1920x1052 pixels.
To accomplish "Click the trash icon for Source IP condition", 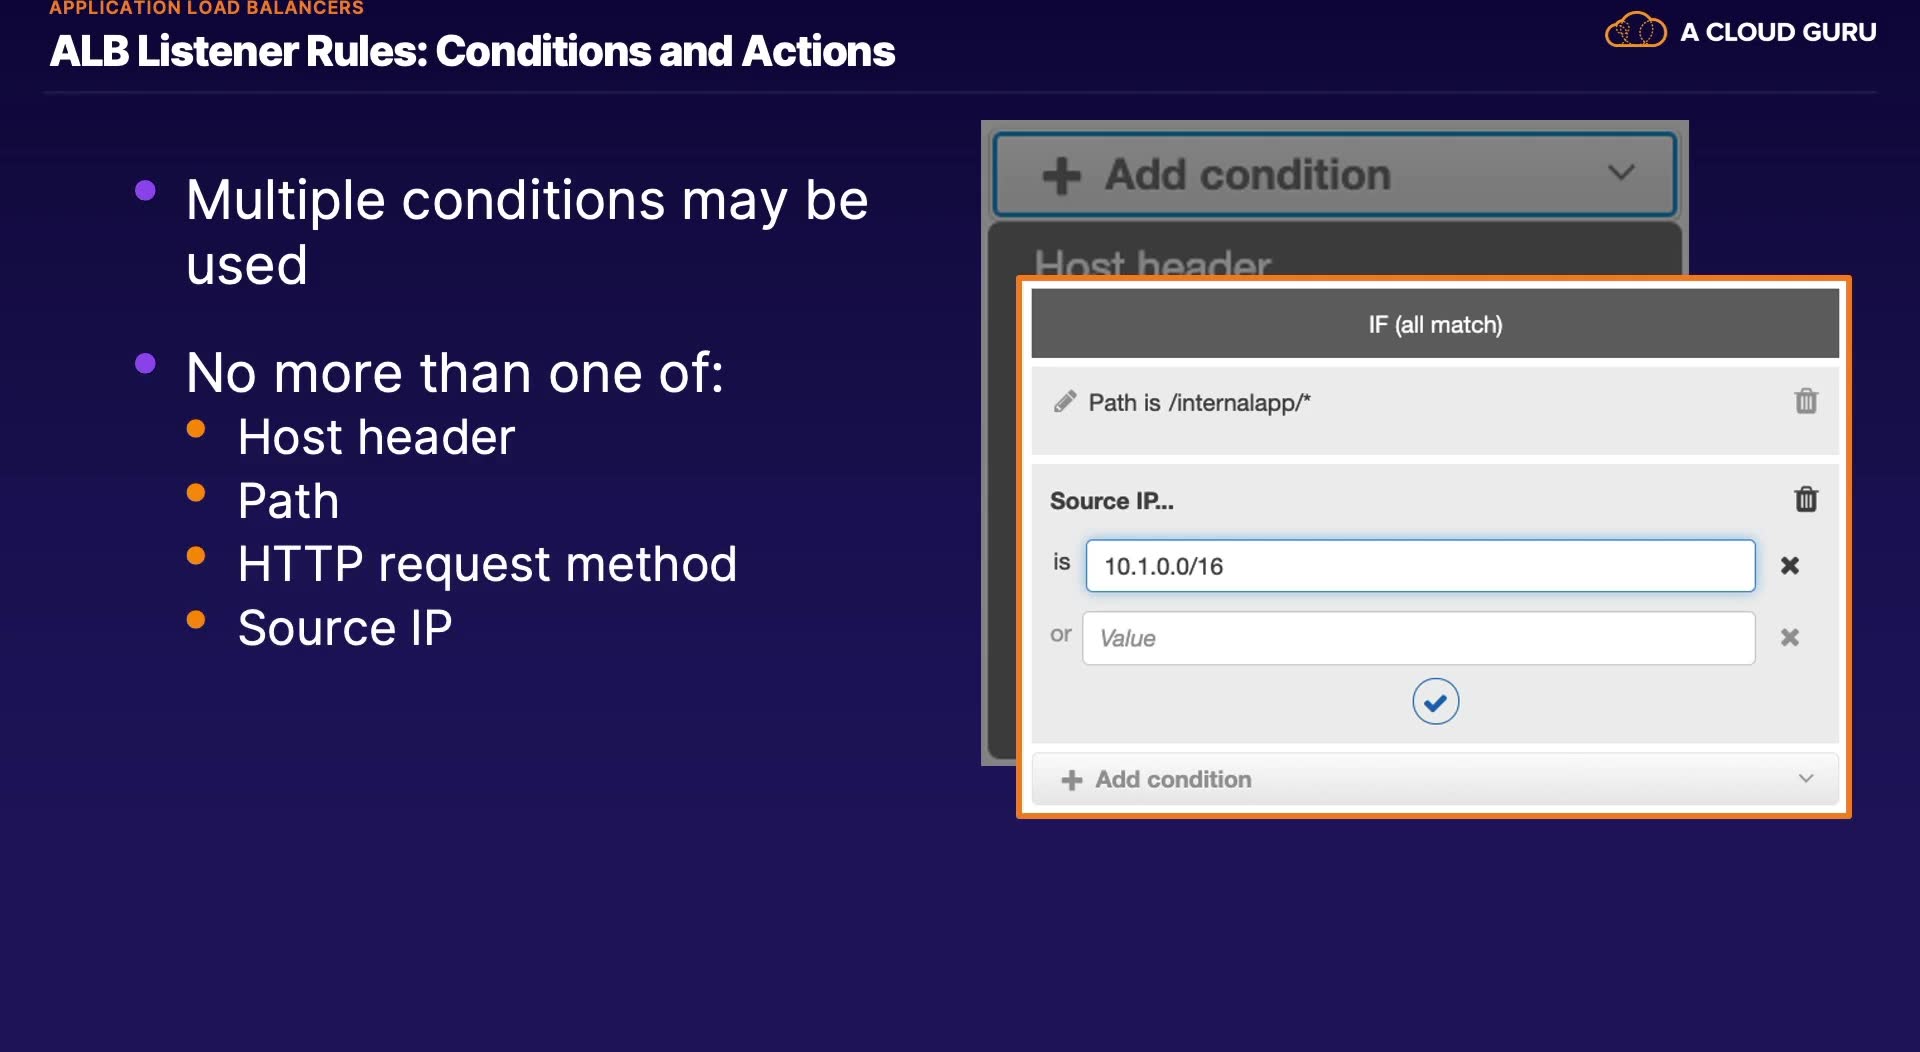I will tap(1805, 499).
